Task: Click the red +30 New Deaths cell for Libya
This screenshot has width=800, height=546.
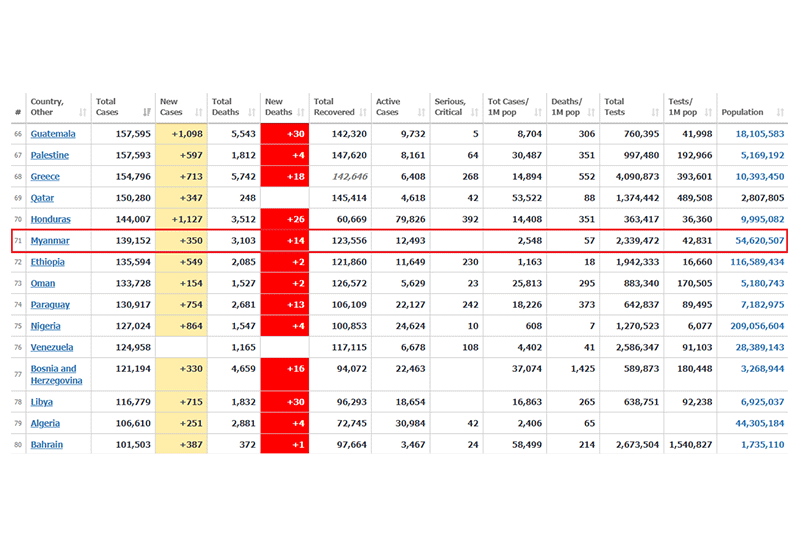Action: (284, 401)
